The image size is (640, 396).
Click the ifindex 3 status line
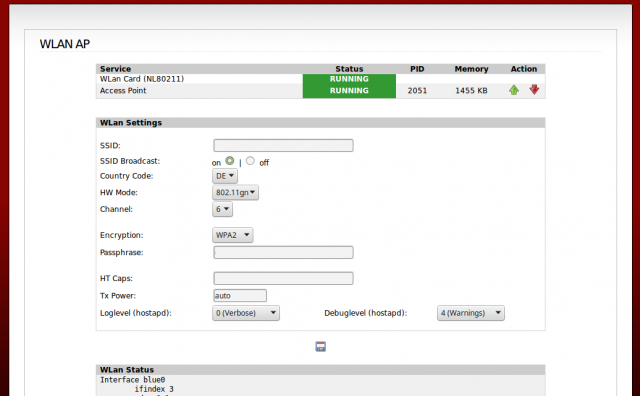coord(154,389)
